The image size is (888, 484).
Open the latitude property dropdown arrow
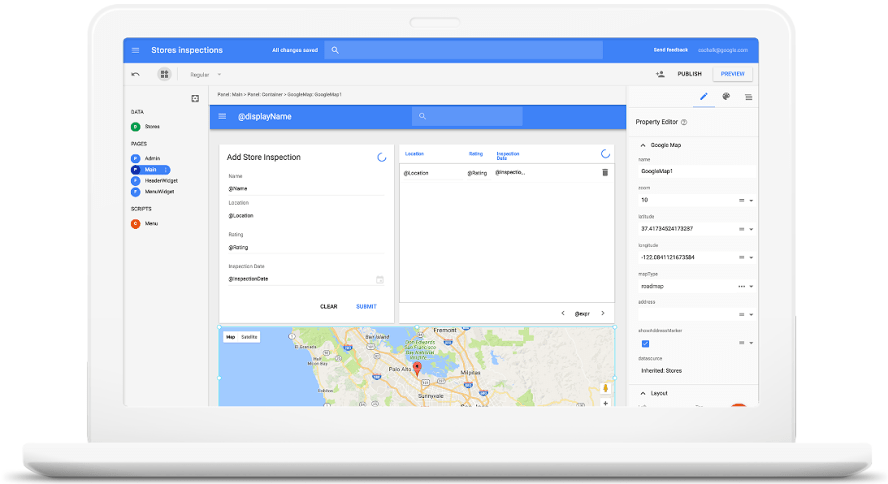coord(752,229)
